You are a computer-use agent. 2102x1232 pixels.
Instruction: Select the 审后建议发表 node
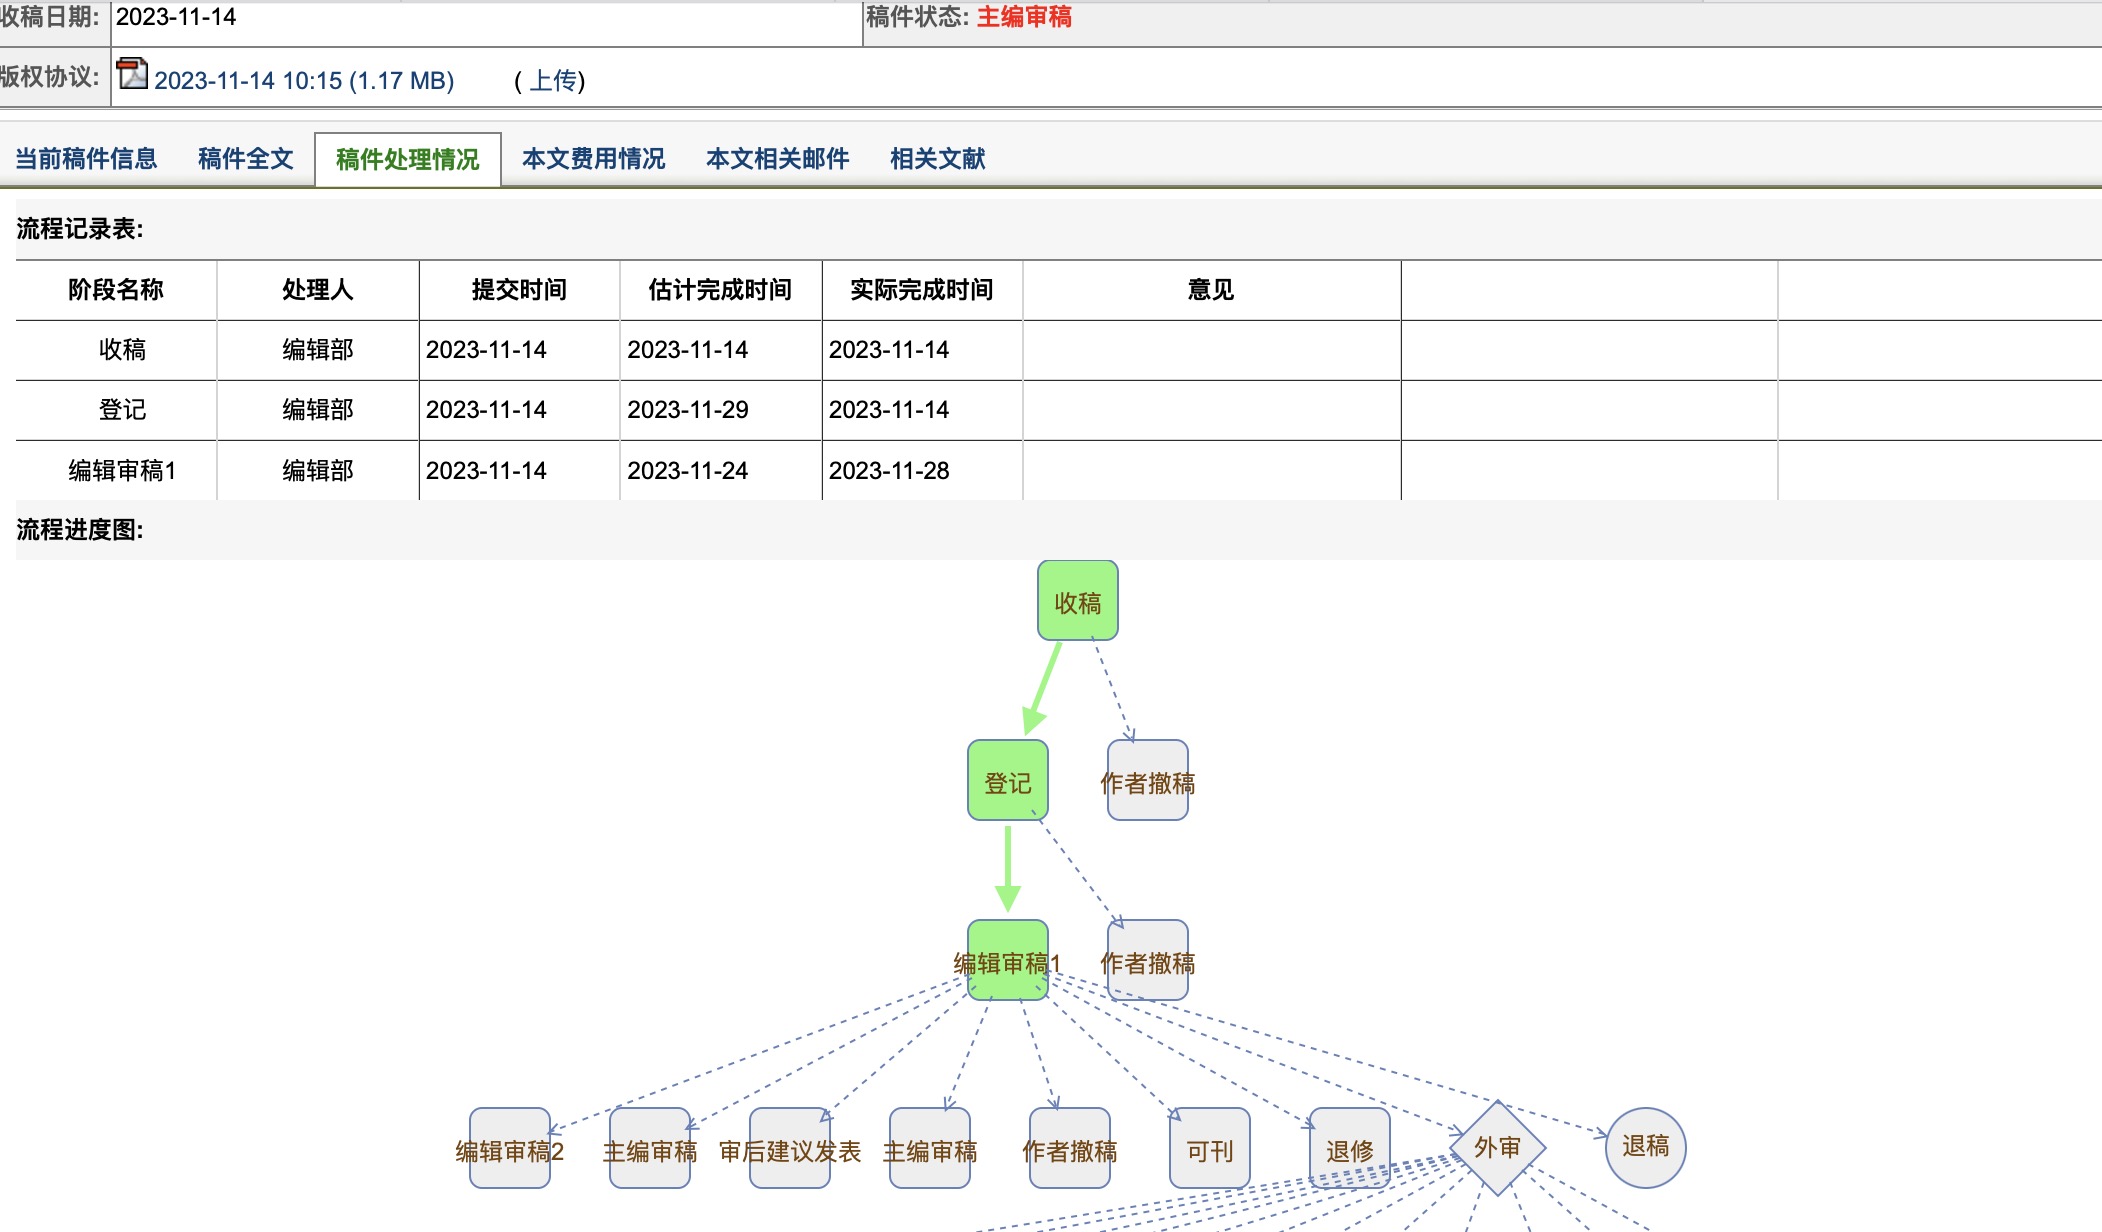(x=790, y=1149)
